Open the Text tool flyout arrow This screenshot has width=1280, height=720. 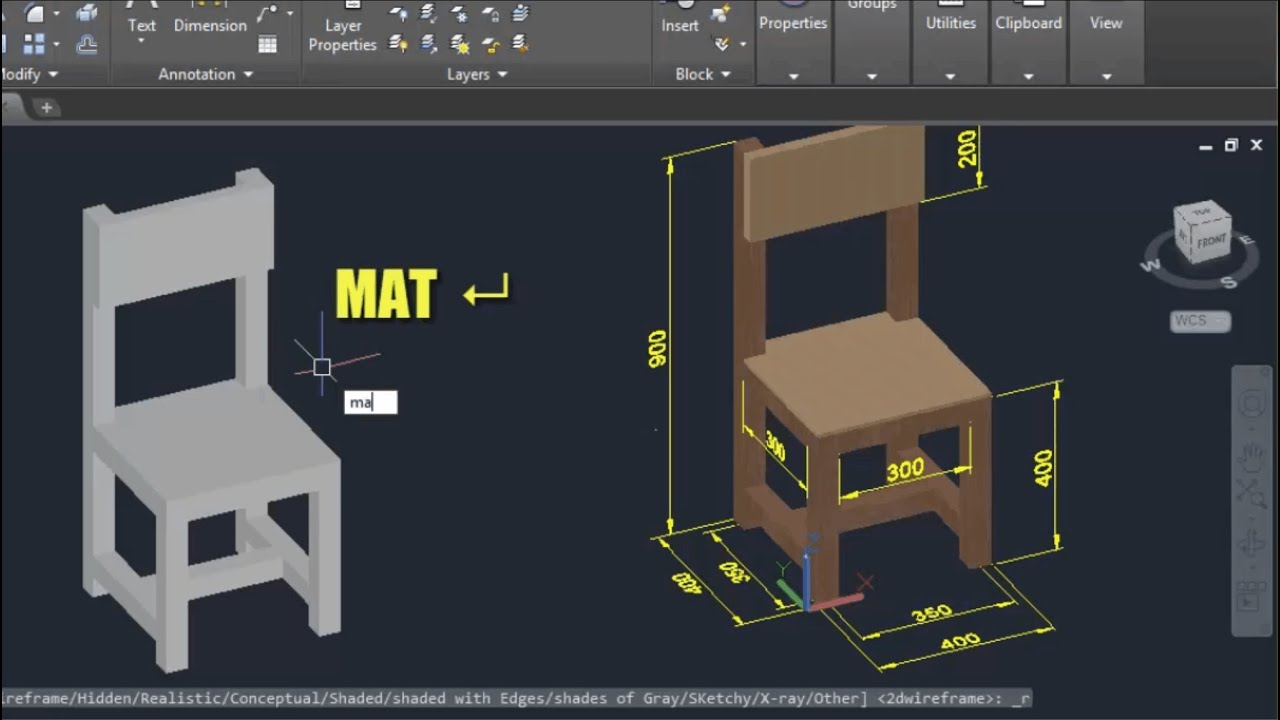click(x=141, y=42)
